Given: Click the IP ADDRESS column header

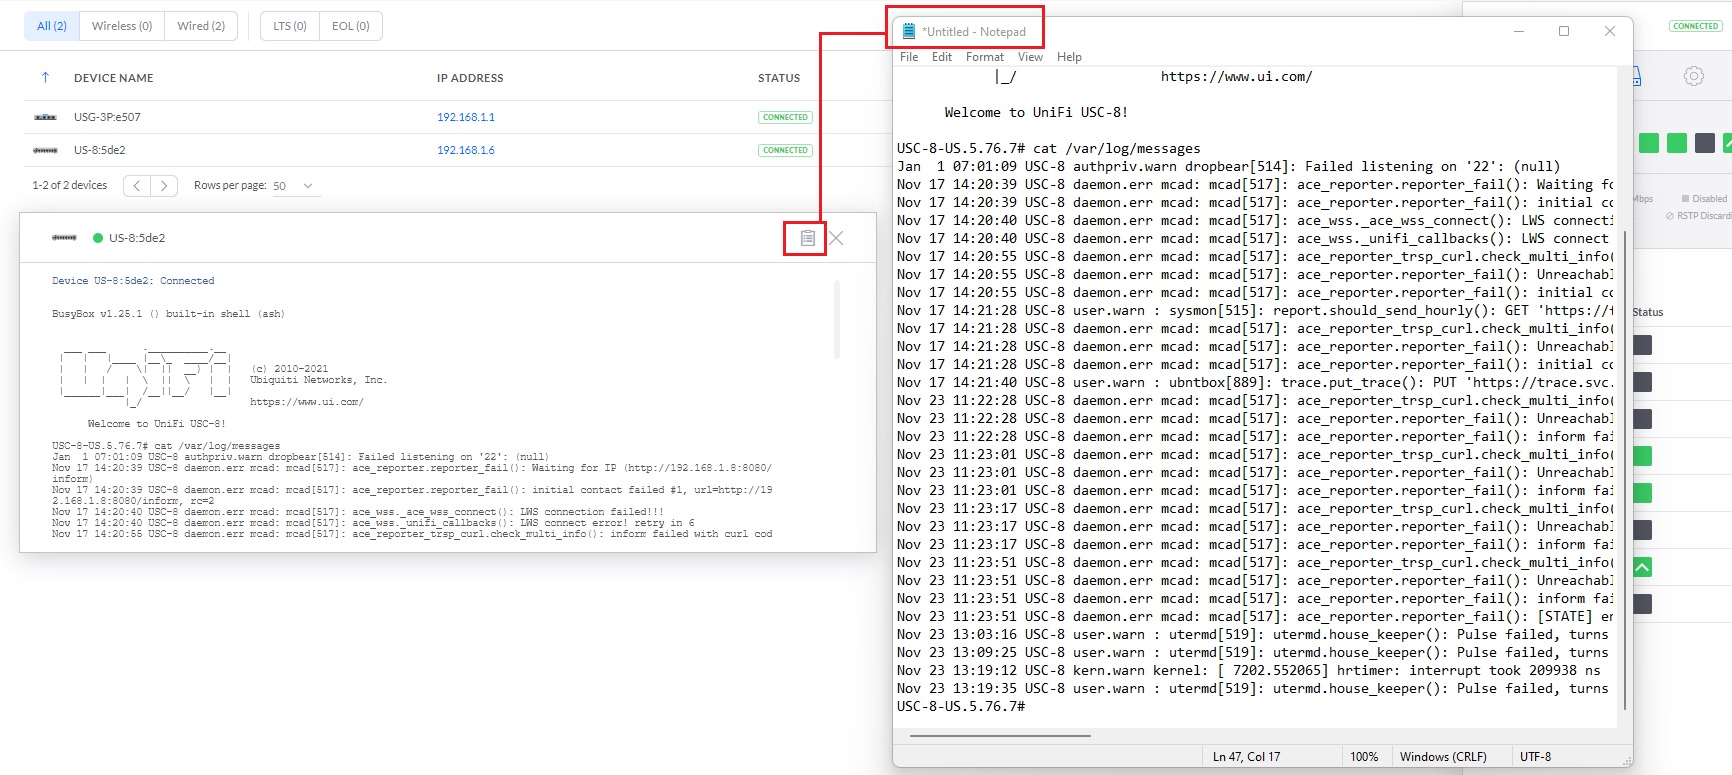Looking at the screenshot, I should point(470,78).
